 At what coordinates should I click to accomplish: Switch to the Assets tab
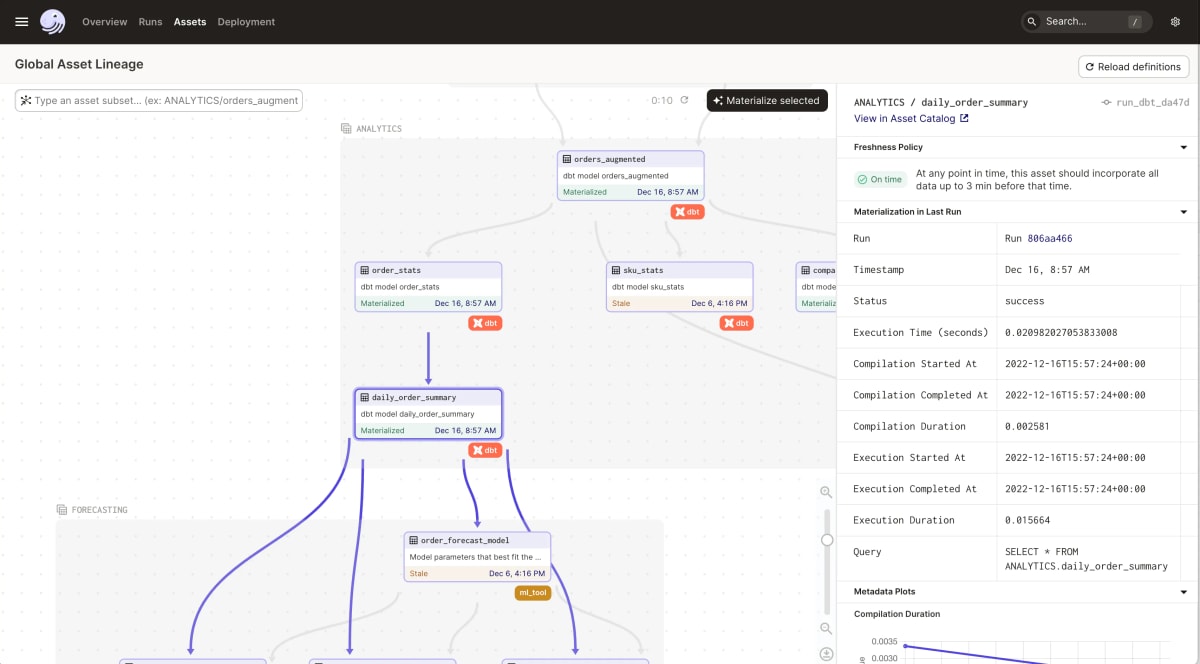point(190,21)
